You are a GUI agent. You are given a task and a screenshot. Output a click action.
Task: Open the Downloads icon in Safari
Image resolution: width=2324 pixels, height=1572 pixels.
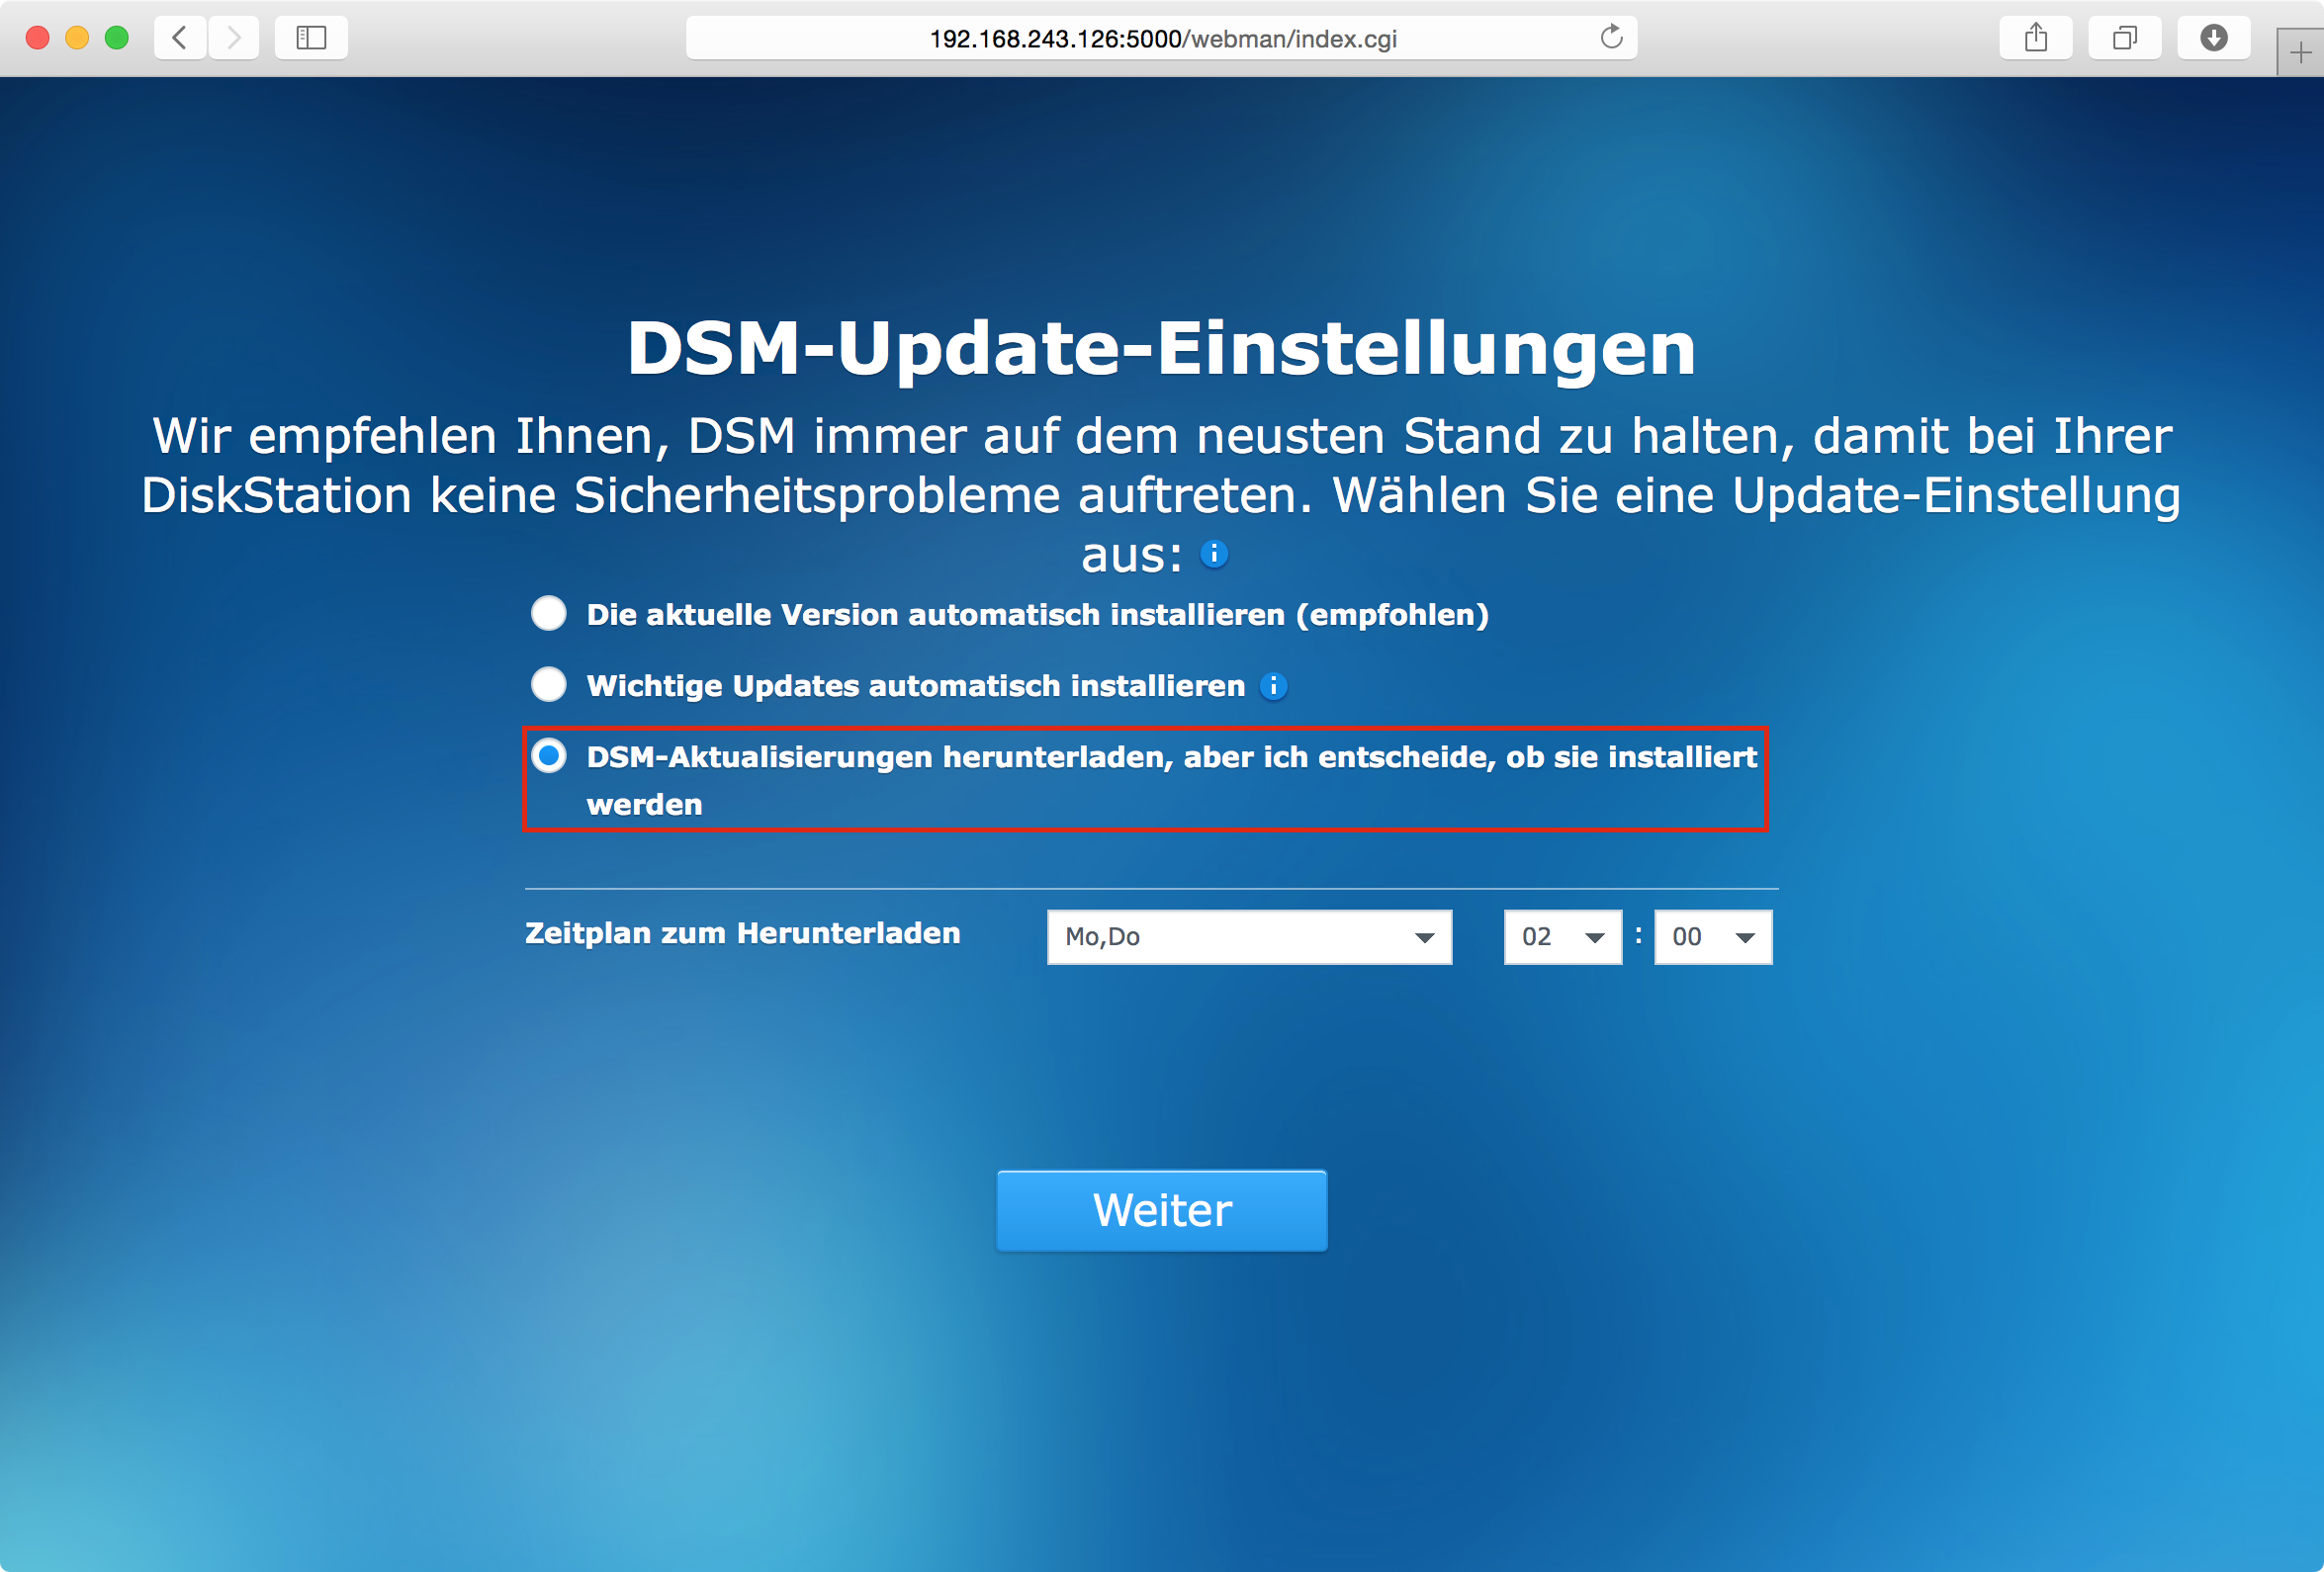tap(2214, 38)
